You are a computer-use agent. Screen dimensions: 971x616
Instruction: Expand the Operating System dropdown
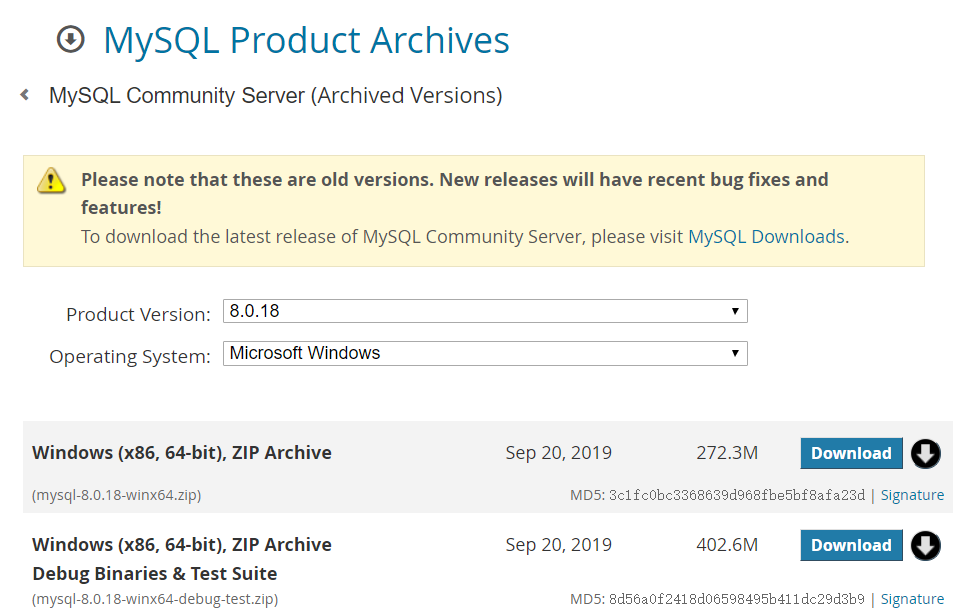pos(485,353)
